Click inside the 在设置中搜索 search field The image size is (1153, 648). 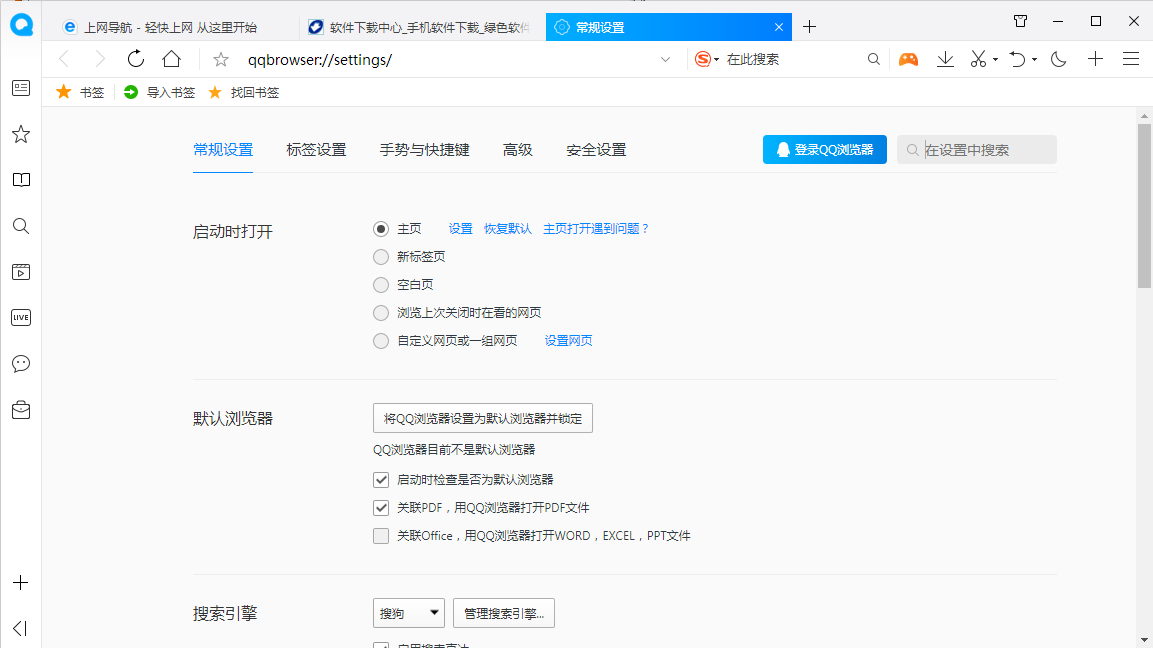tap(980, 149)
